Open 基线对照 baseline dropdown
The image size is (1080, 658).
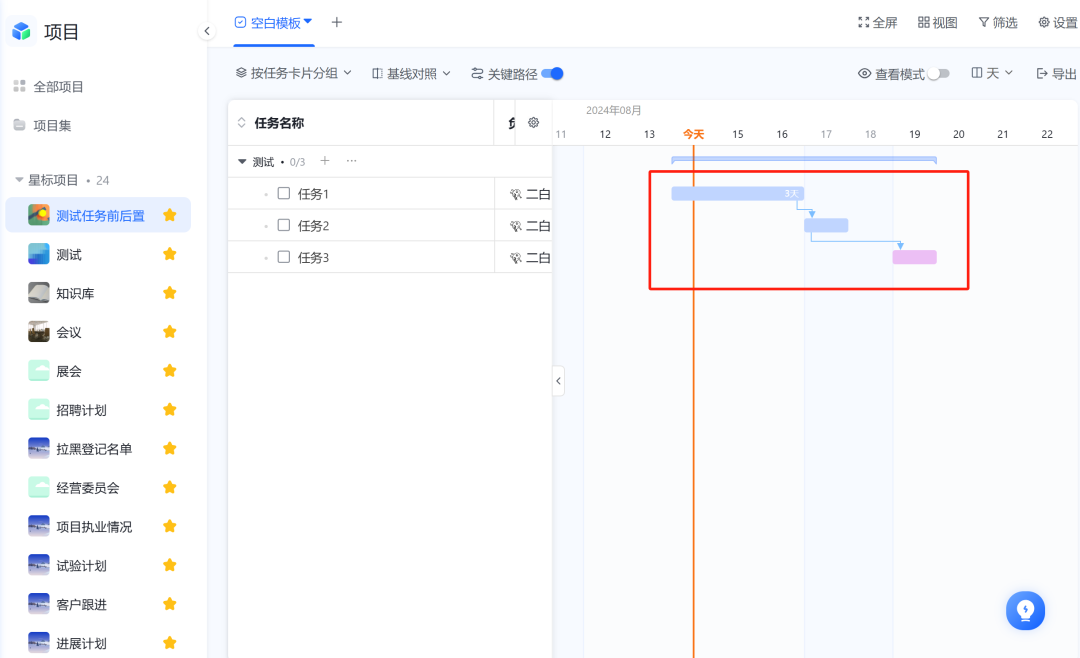[411, 73]
